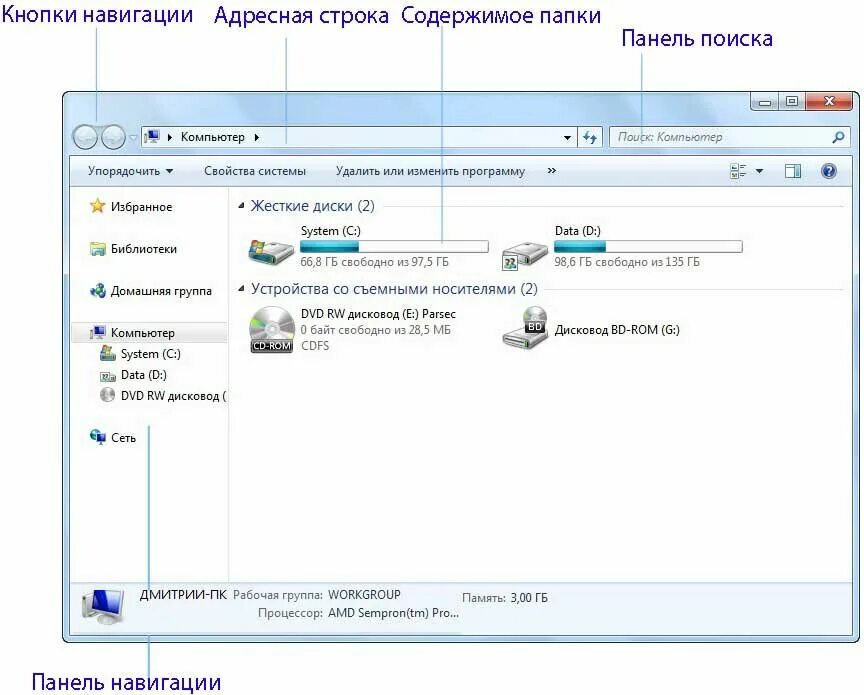Toggle the preview pane button
This screenshot has width=864, height=695.
point(792,171)
